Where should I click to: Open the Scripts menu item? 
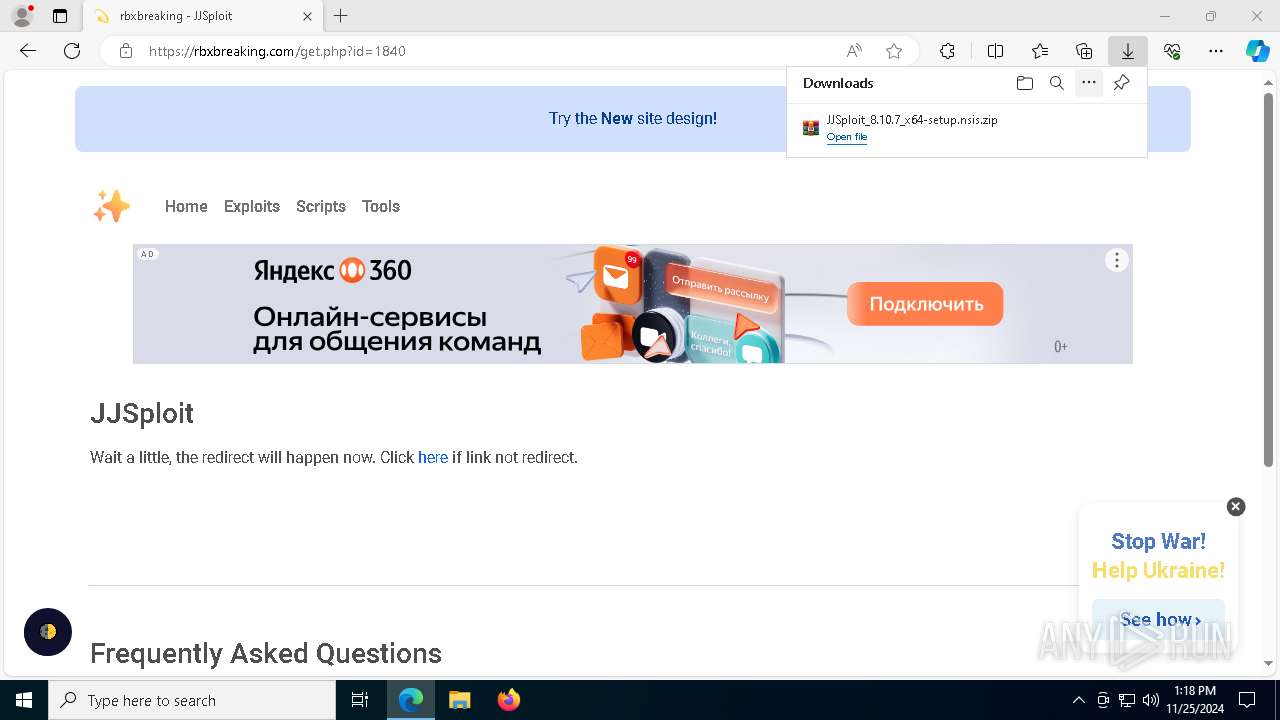(321, 206)
